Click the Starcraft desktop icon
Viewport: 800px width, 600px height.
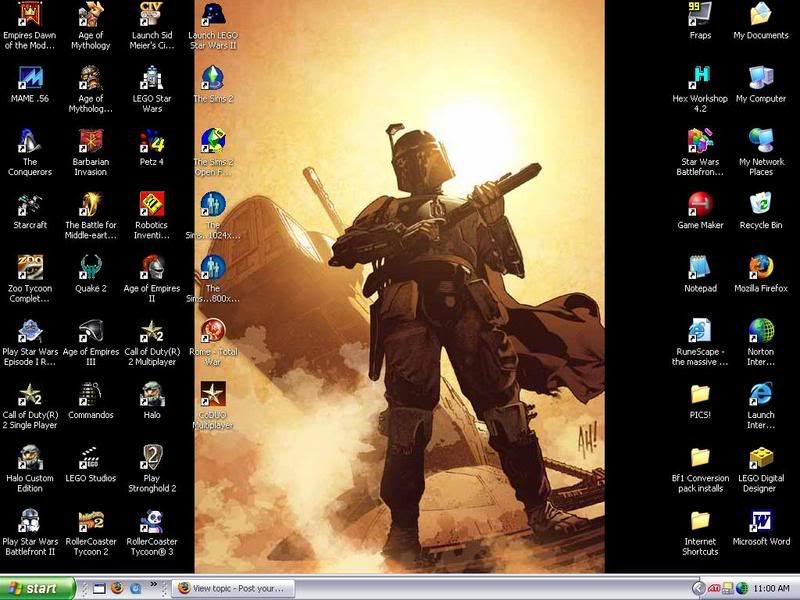tap(30, 211)
